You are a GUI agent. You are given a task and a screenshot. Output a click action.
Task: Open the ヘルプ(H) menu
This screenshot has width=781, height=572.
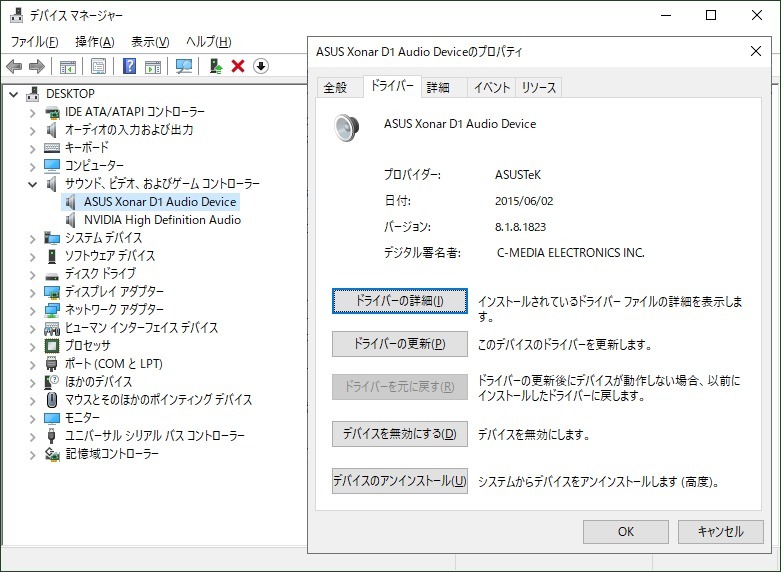(x=209, y=42)
